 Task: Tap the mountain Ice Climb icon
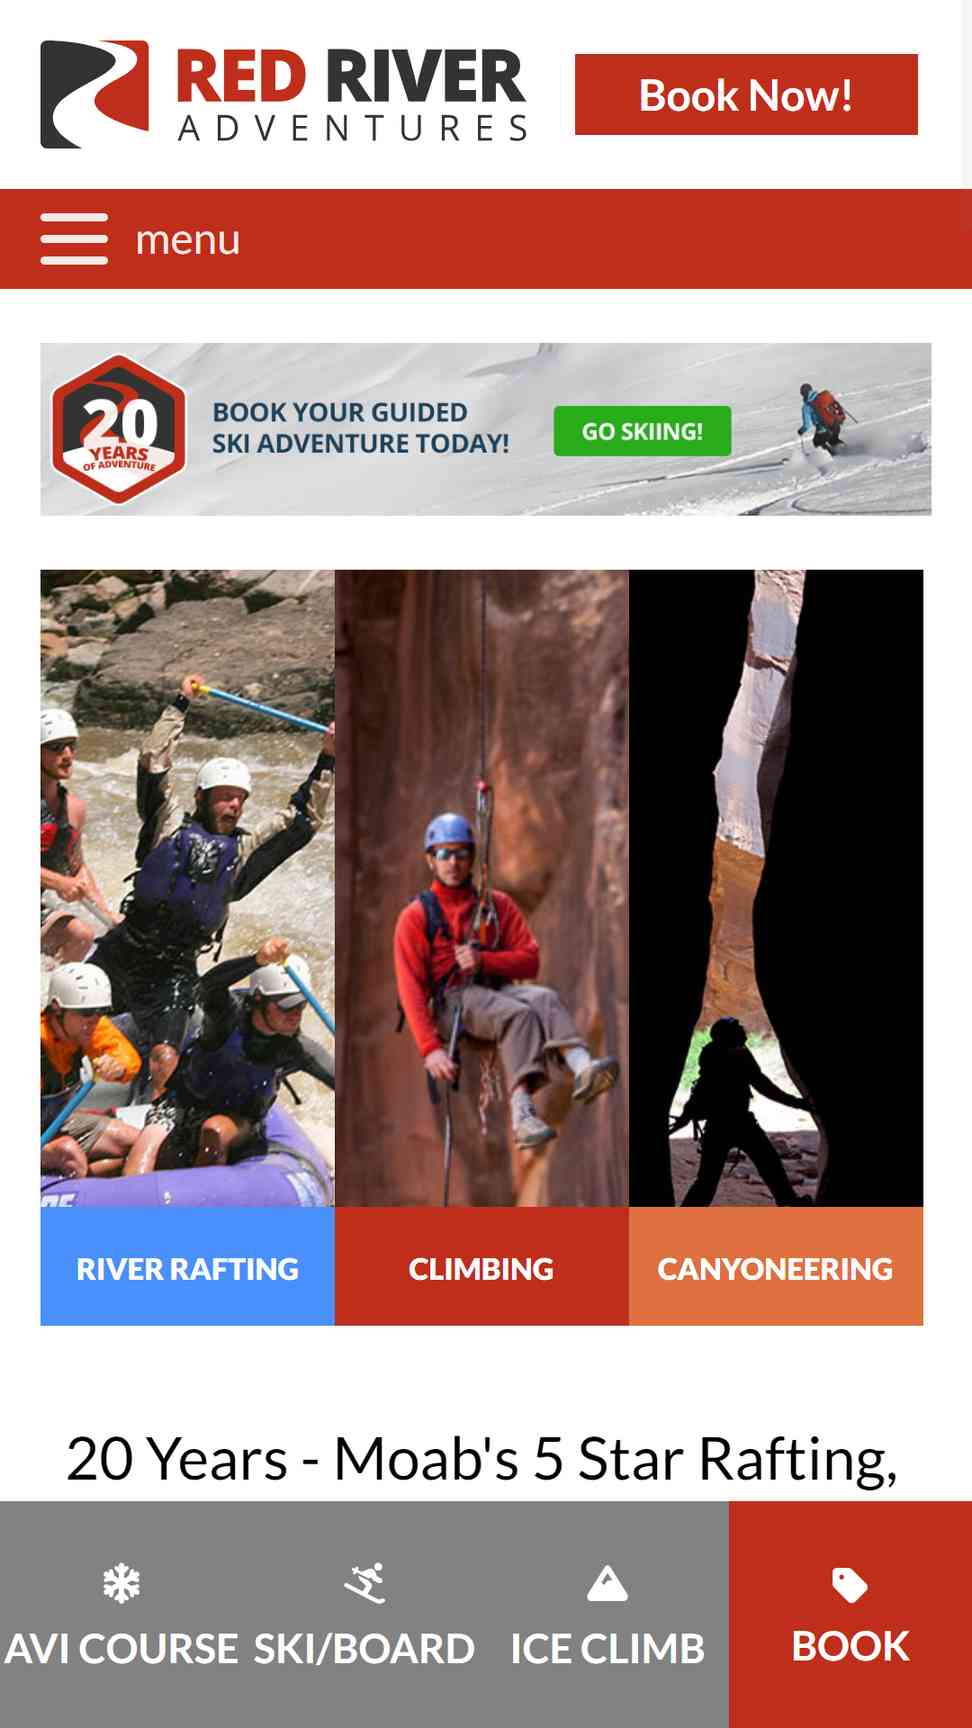click(607, 1584)
